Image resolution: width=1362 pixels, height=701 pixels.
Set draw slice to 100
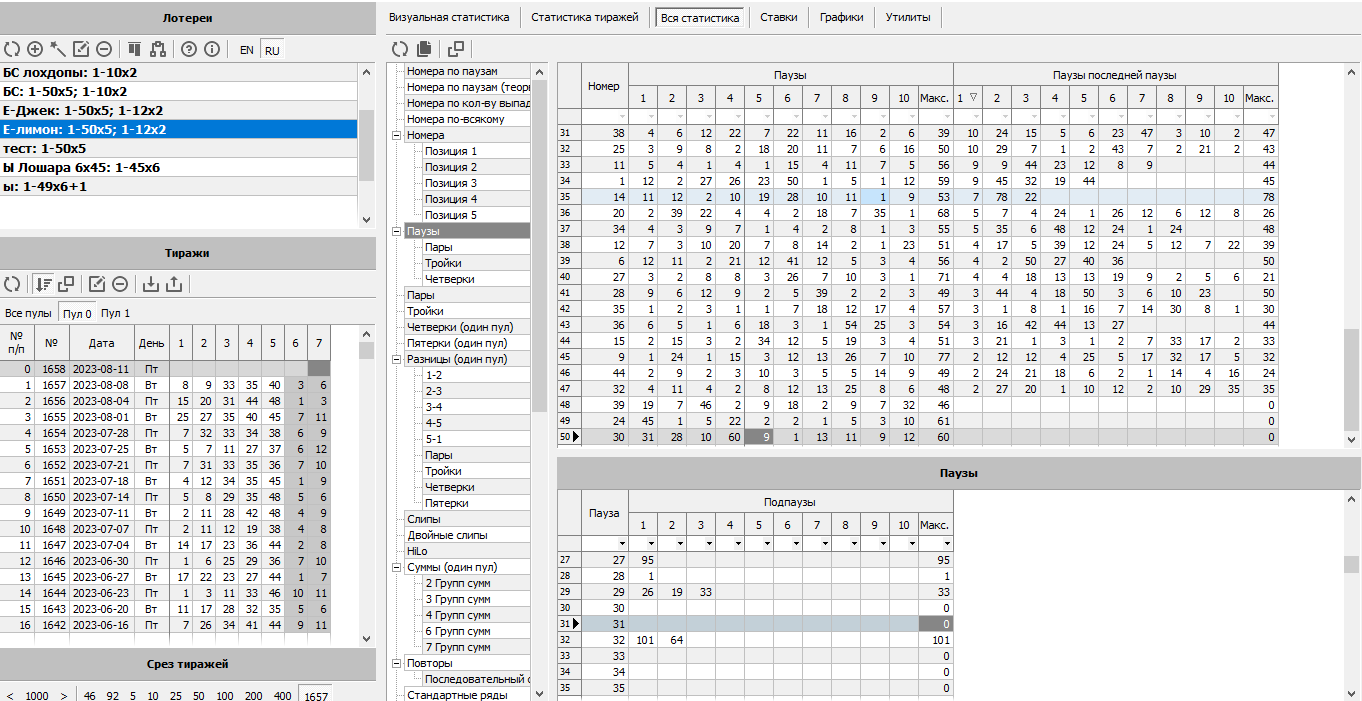coord(225,695)
